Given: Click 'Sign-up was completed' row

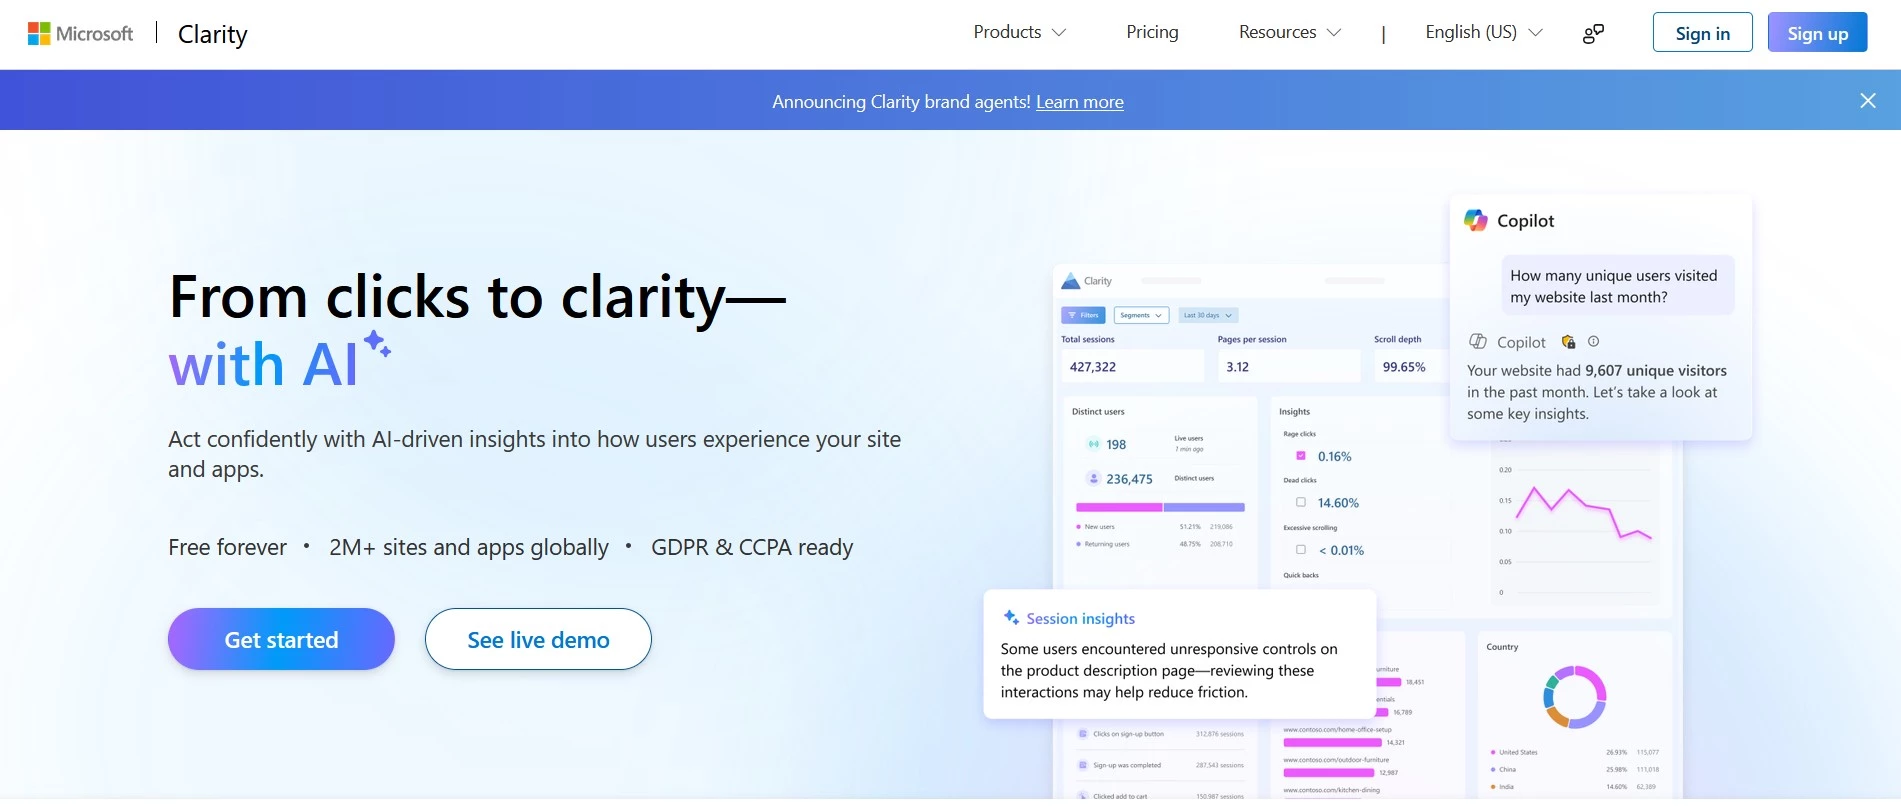Looking at the screenshot, I should pyautogui.click(x=1160, y=765).
